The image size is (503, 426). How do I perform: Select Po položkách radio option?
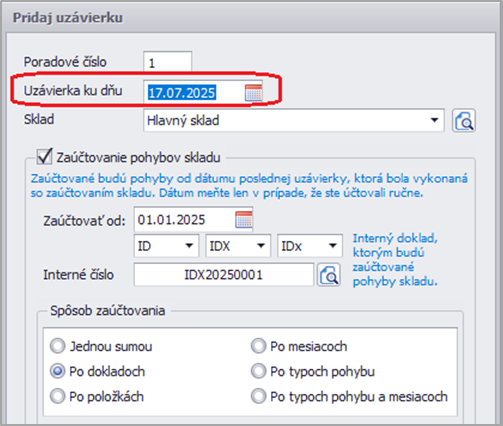point(58,396)
